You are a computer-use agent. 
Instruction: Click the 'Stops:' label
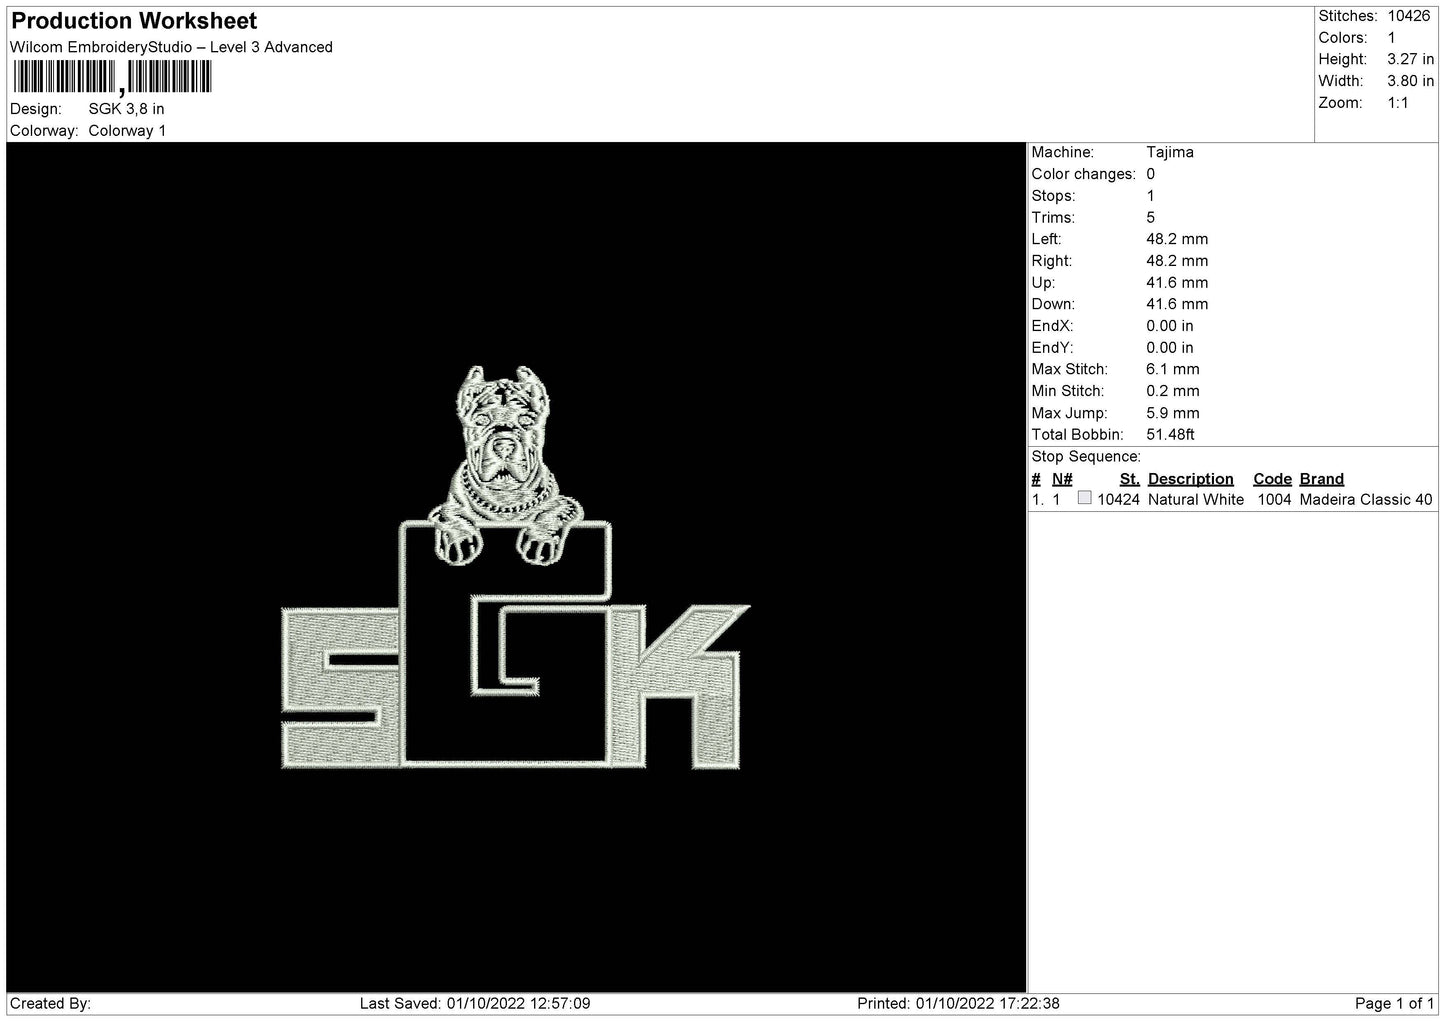pyautogui.click(x=1053, y=196)
